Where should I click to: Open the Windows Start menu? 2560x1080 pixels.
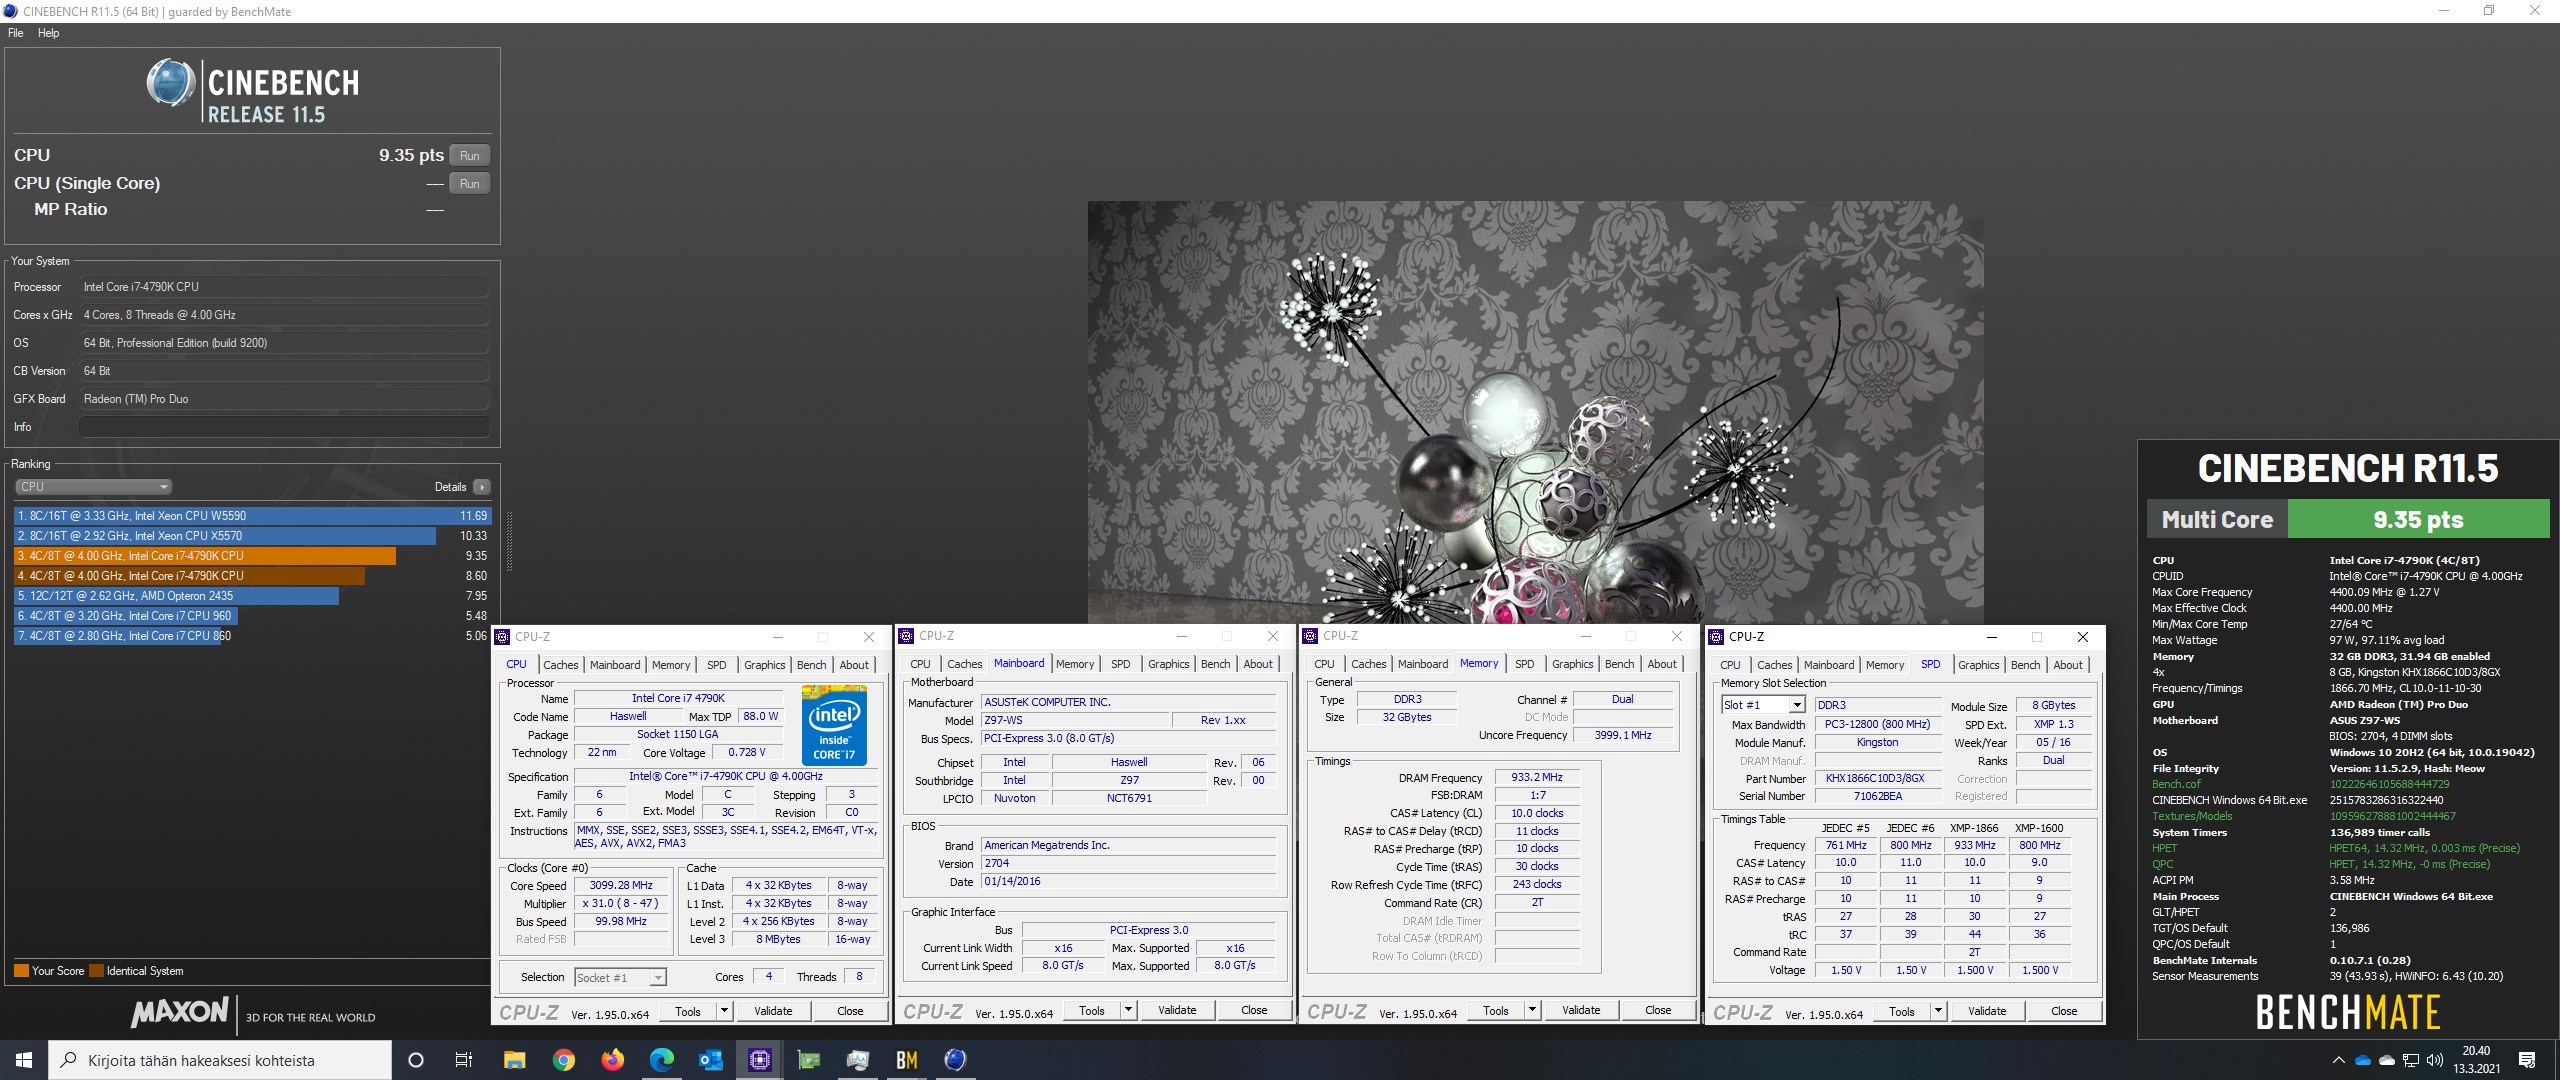pos(24,1060)
